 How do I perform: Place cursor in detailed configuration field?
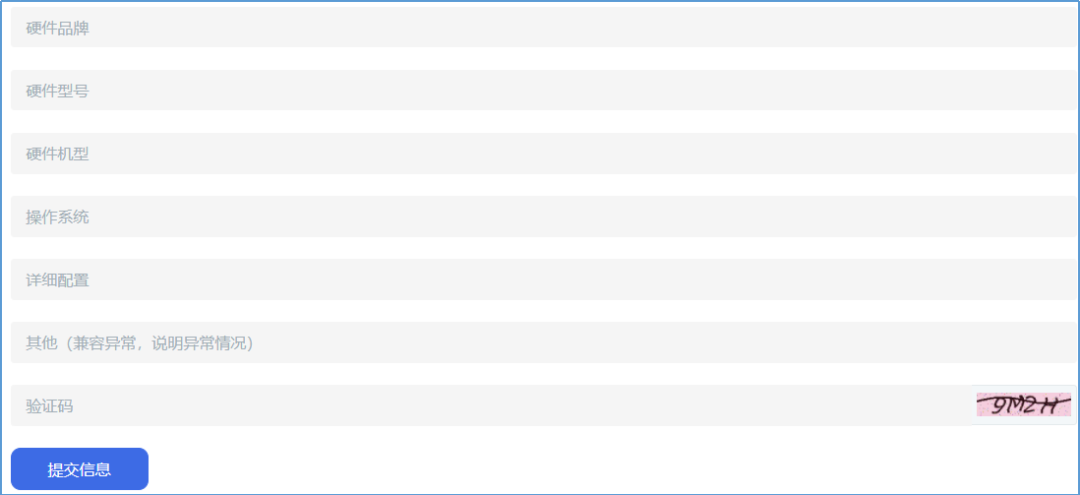tap(540, 280)
